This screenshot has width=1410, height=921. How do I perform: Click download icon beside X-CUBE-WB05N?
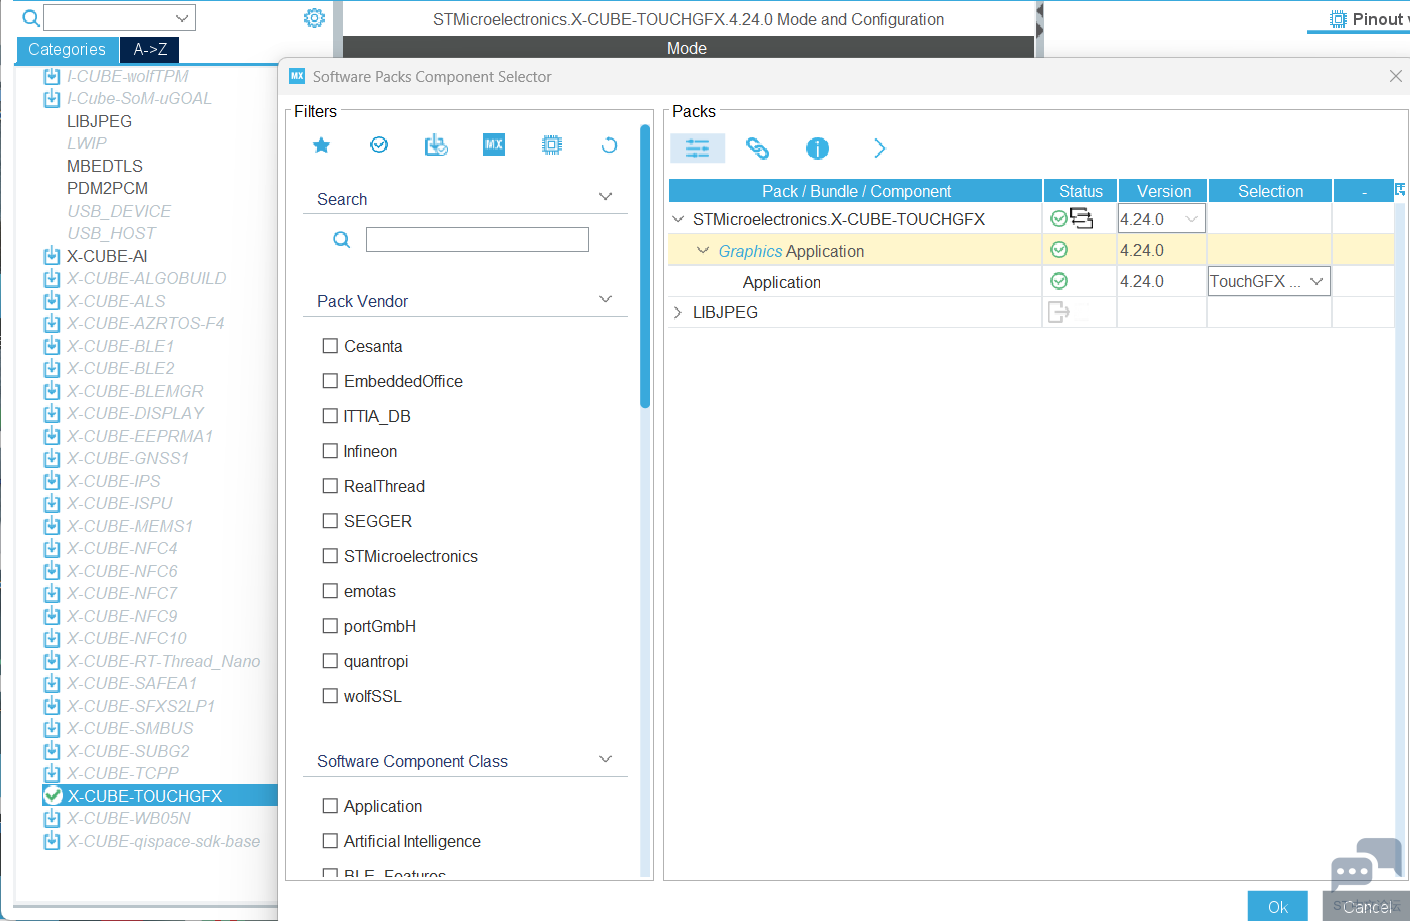(52, 818)
